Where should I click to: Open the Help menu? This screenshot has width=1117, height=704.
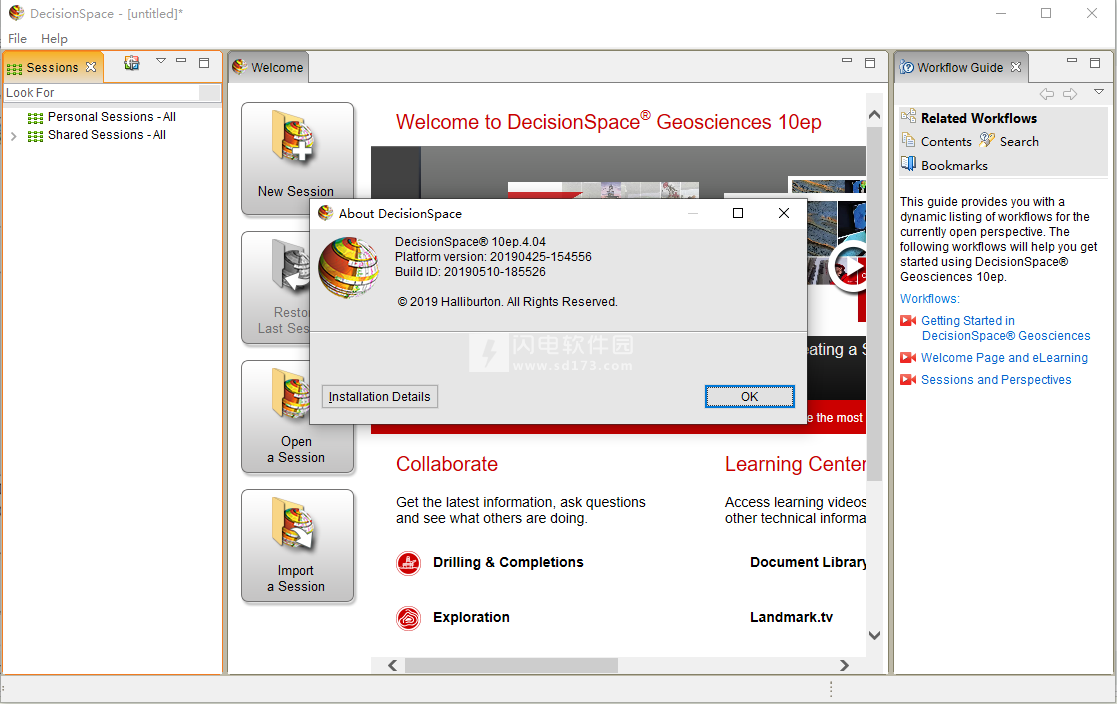54,38
